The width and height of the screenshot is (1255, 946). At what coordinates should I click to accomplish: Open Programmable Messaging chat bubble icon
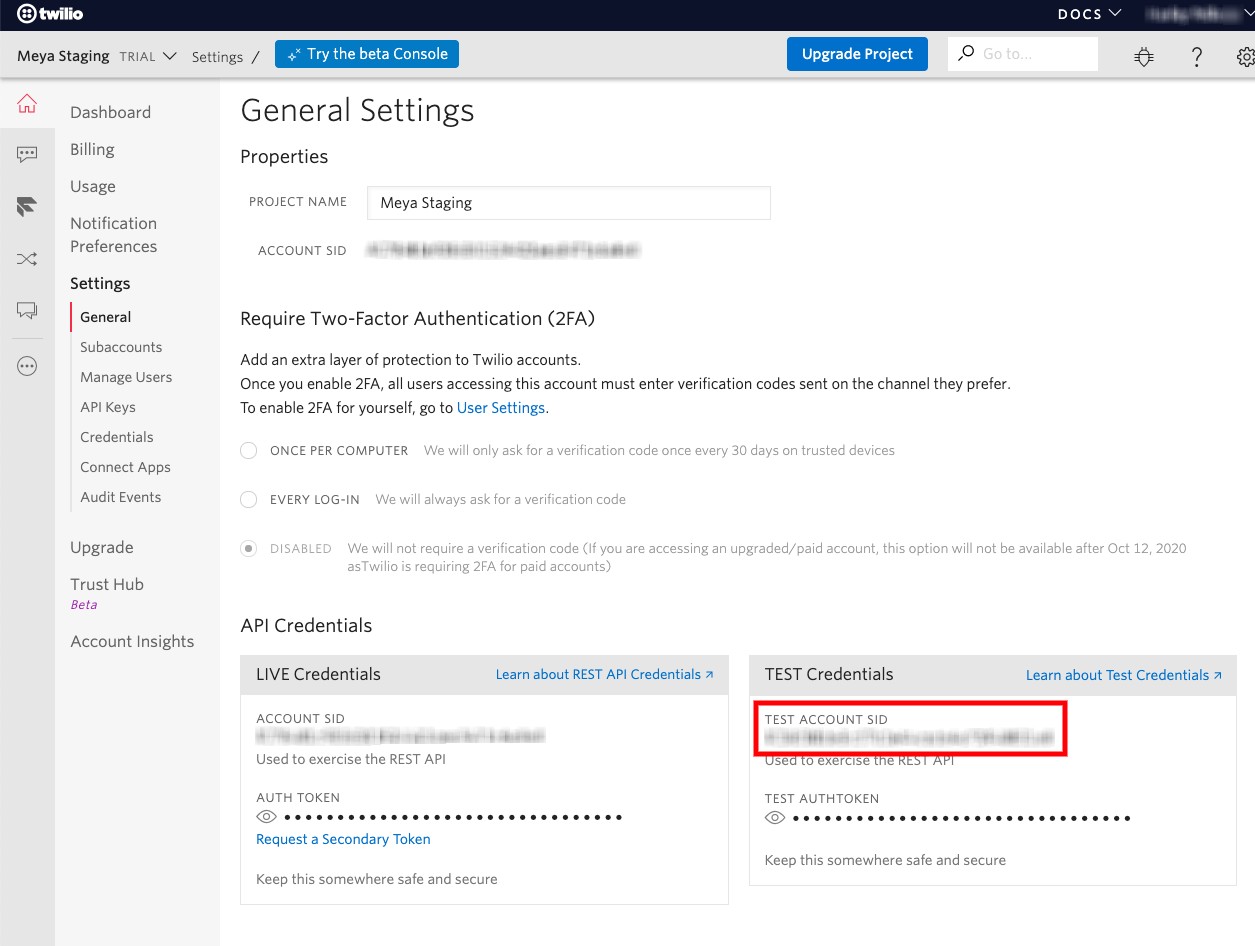coord(27,154)
